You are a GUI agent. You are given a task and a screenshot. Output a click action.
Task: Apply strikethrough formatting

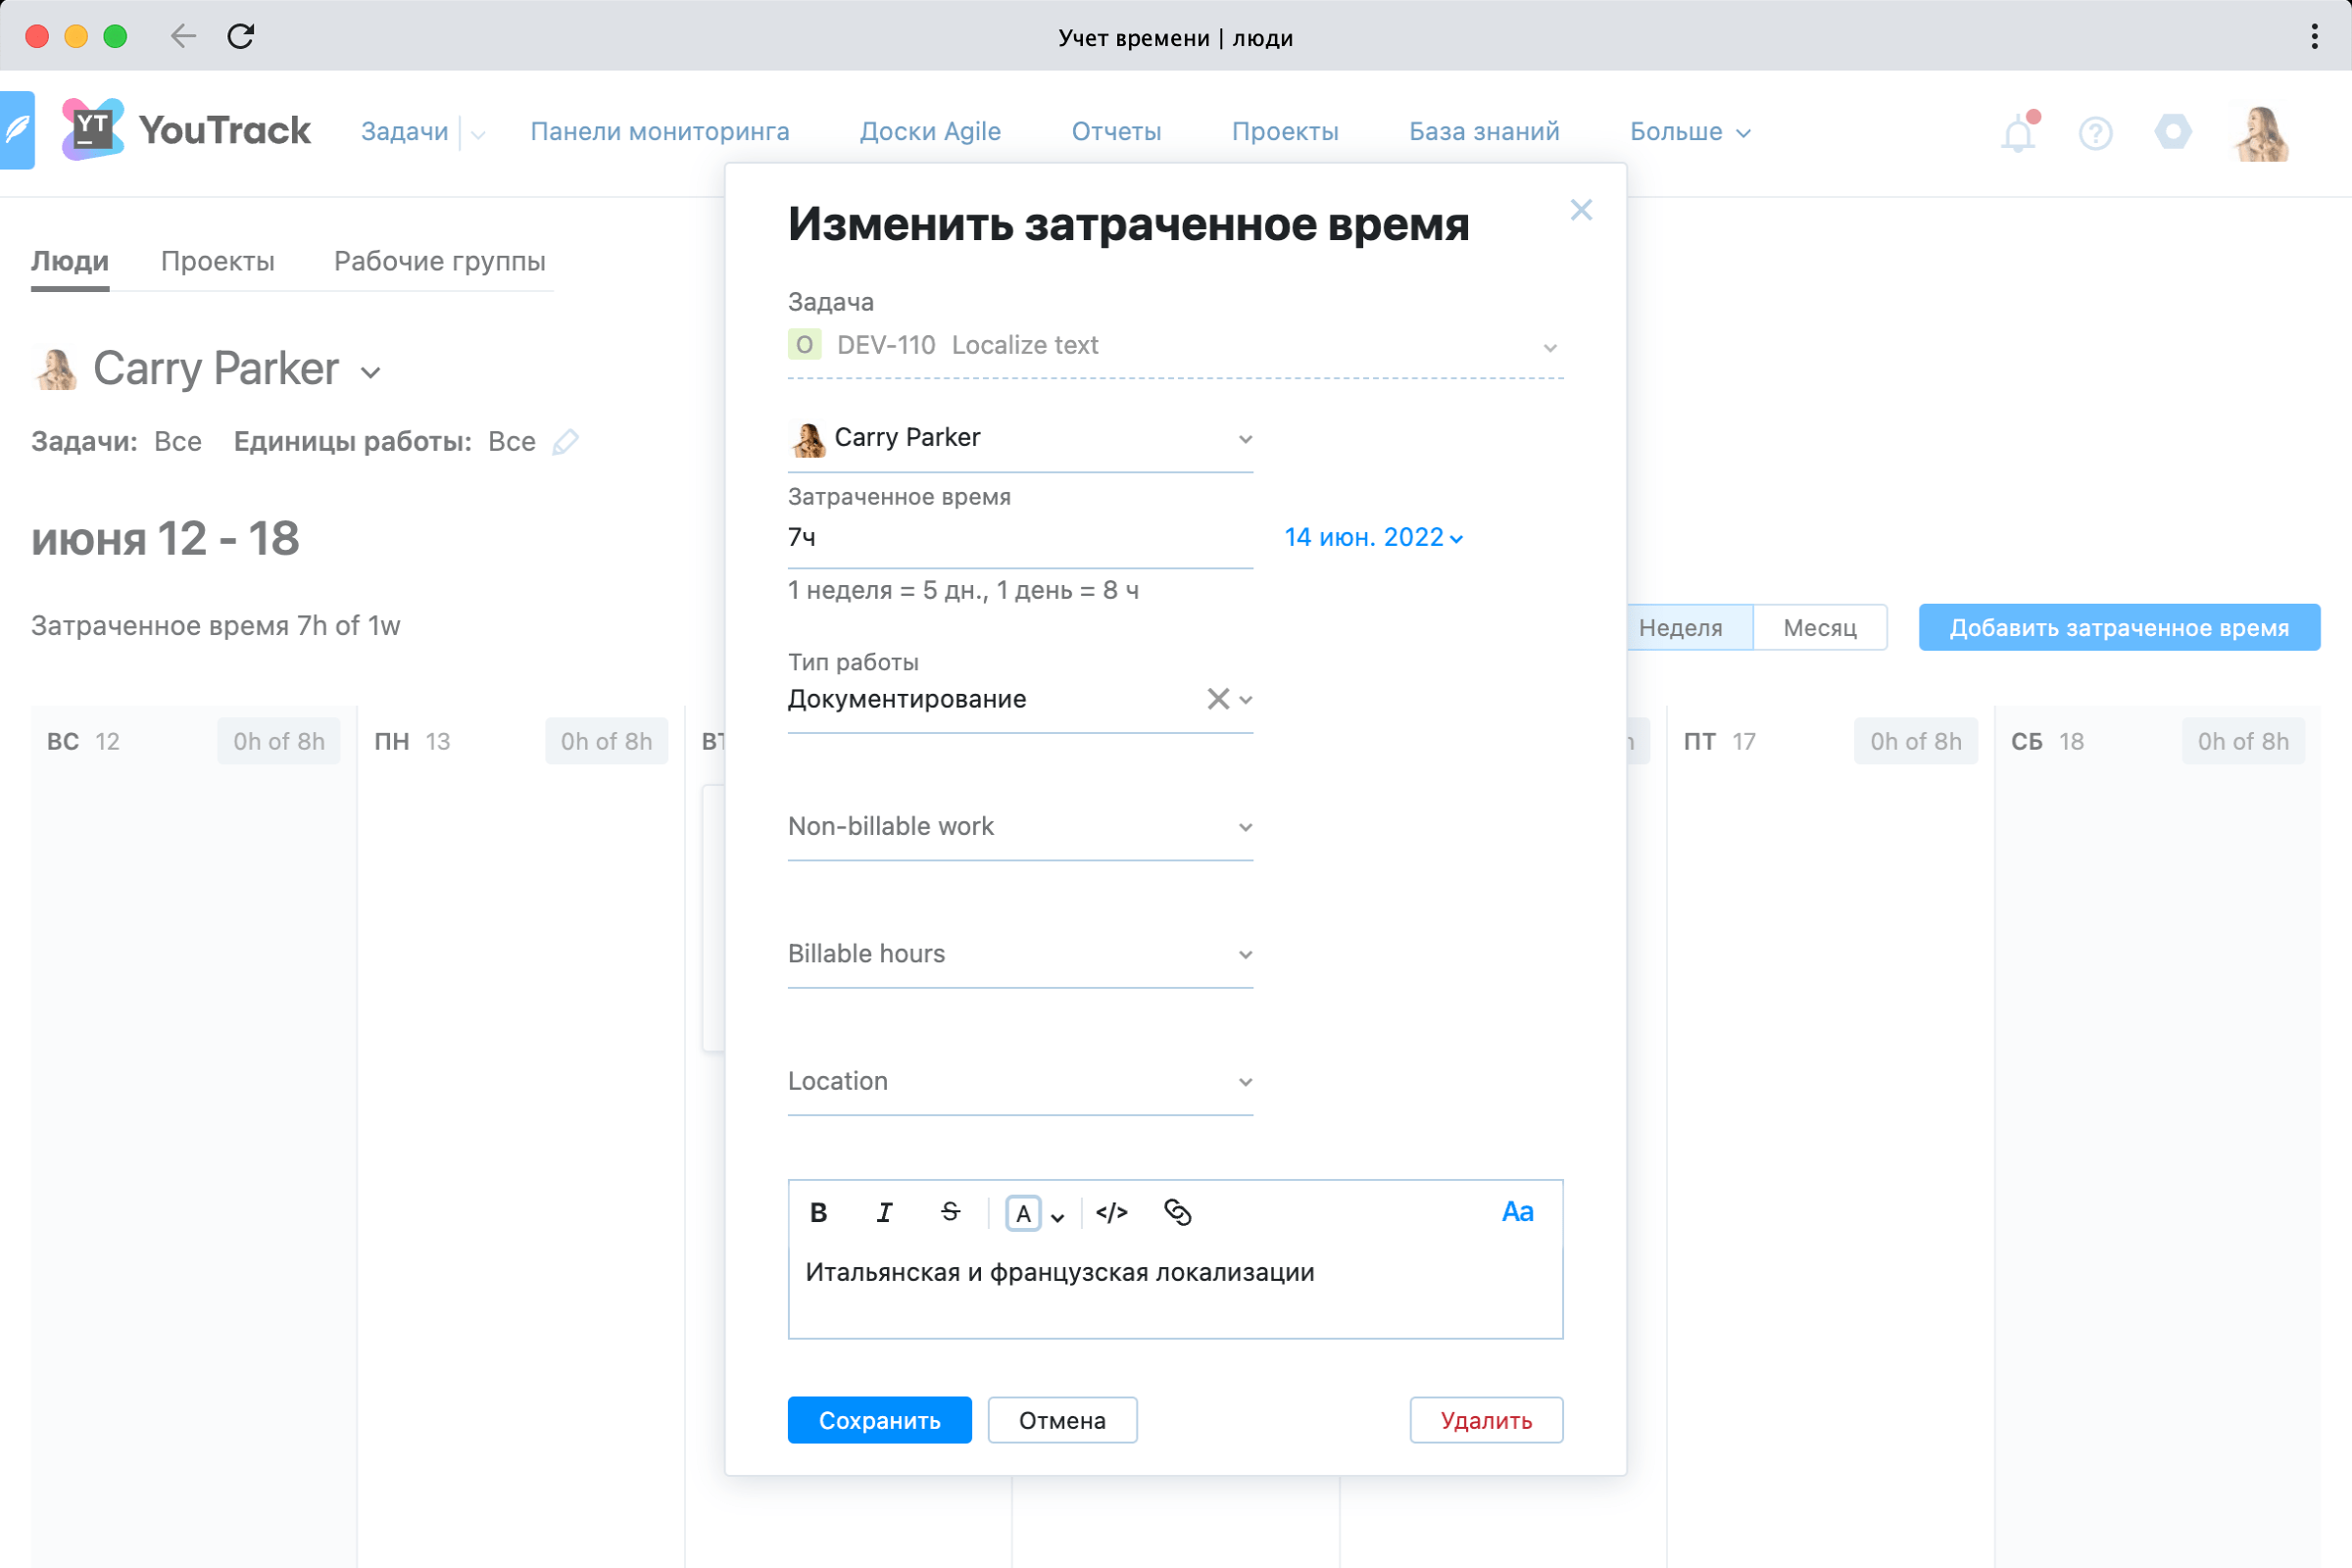(949, 1213)
